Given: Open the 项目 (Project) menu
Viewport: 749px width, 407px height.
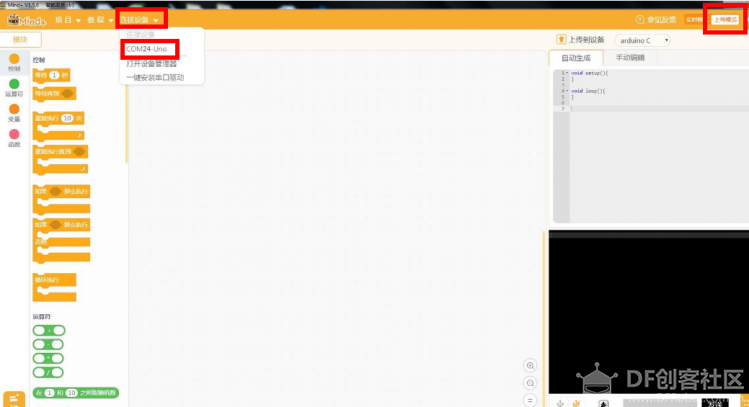Looking at the screenshot, I should click(67, 20).
